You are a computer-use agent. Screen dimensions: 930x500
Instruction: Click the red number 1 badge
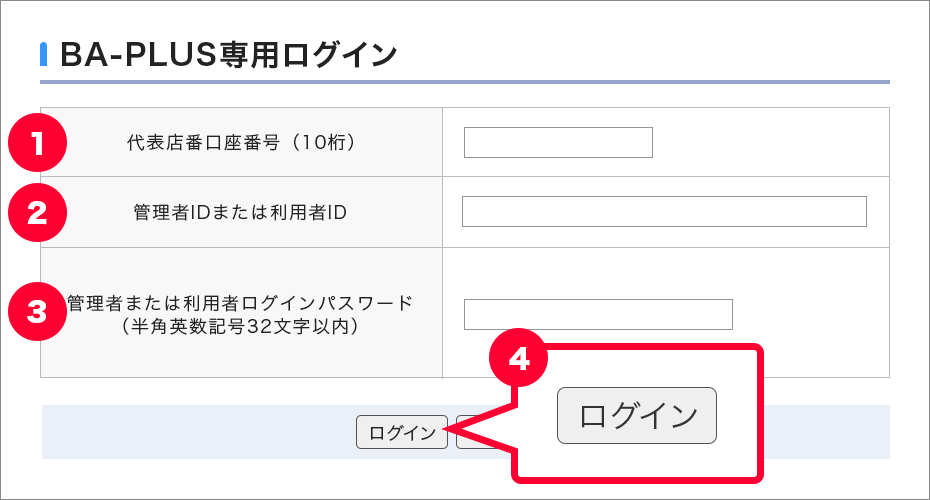(37, 143)
